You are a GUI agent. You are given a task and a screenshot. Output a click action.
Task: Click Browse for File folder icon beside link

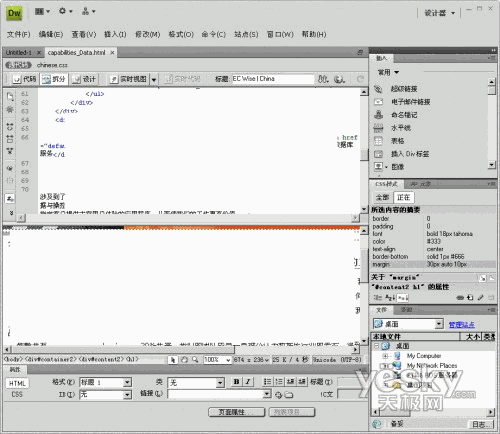(x=289, y=395)
